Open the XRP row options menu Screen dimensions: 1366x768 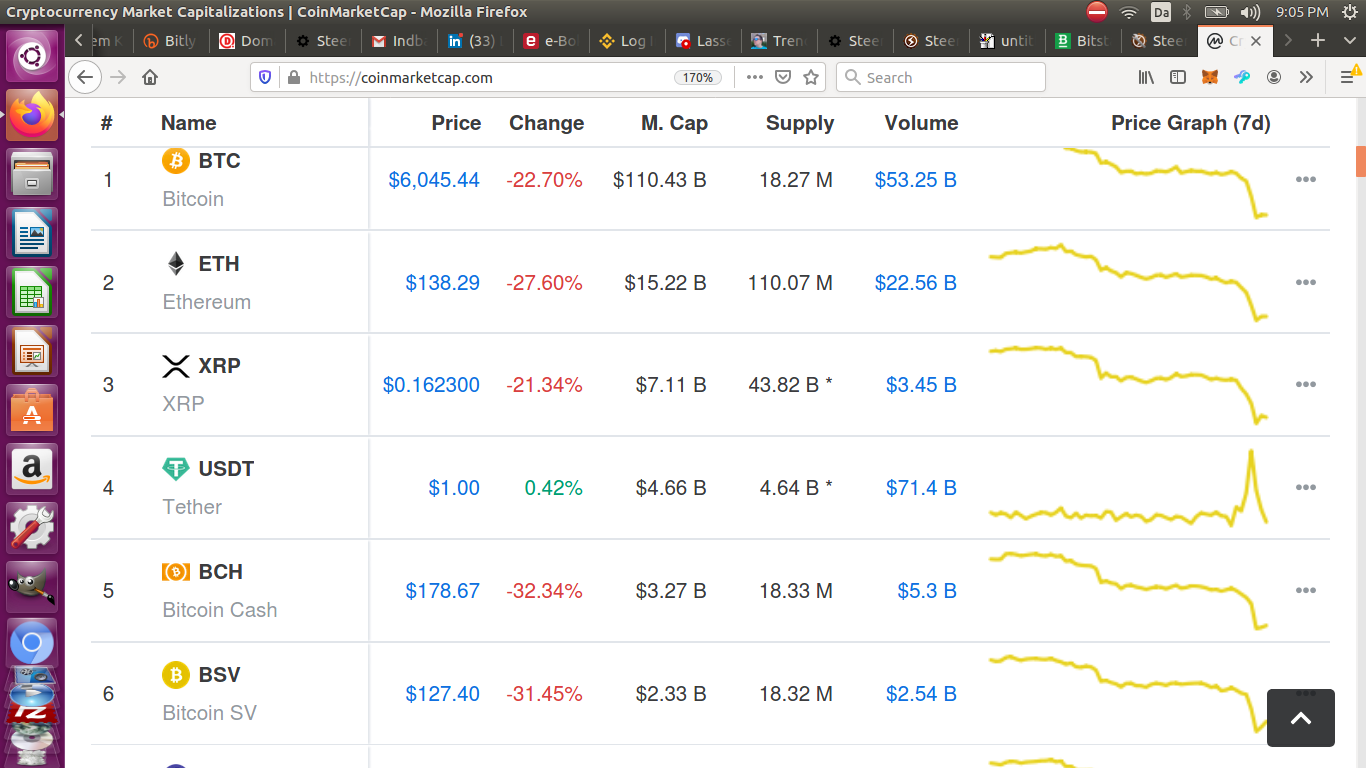point(1305,385)
